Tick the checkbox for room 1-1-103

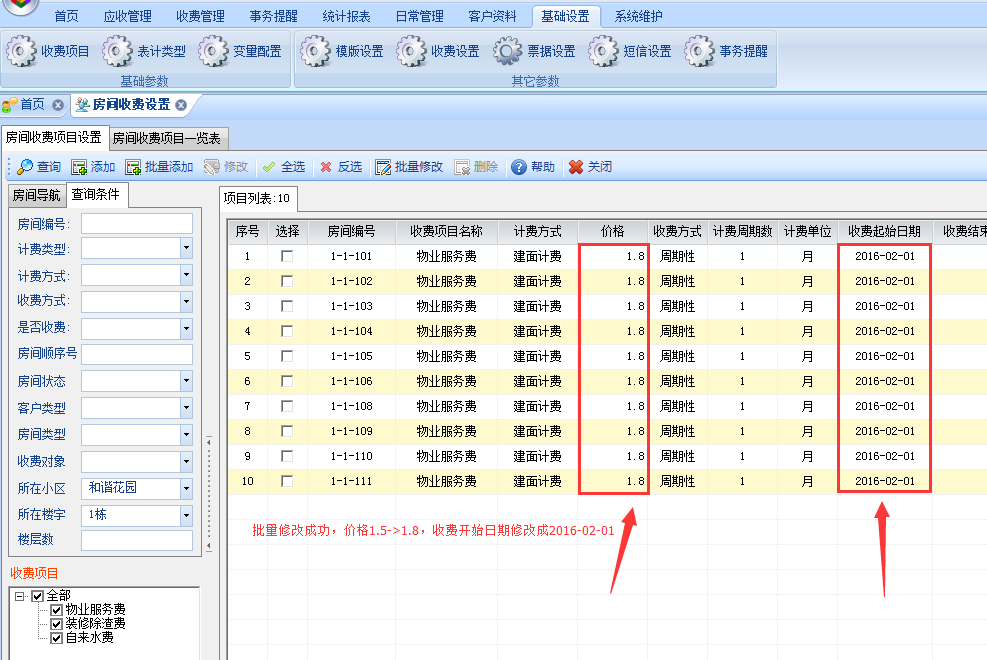click(x=287, y=306)
